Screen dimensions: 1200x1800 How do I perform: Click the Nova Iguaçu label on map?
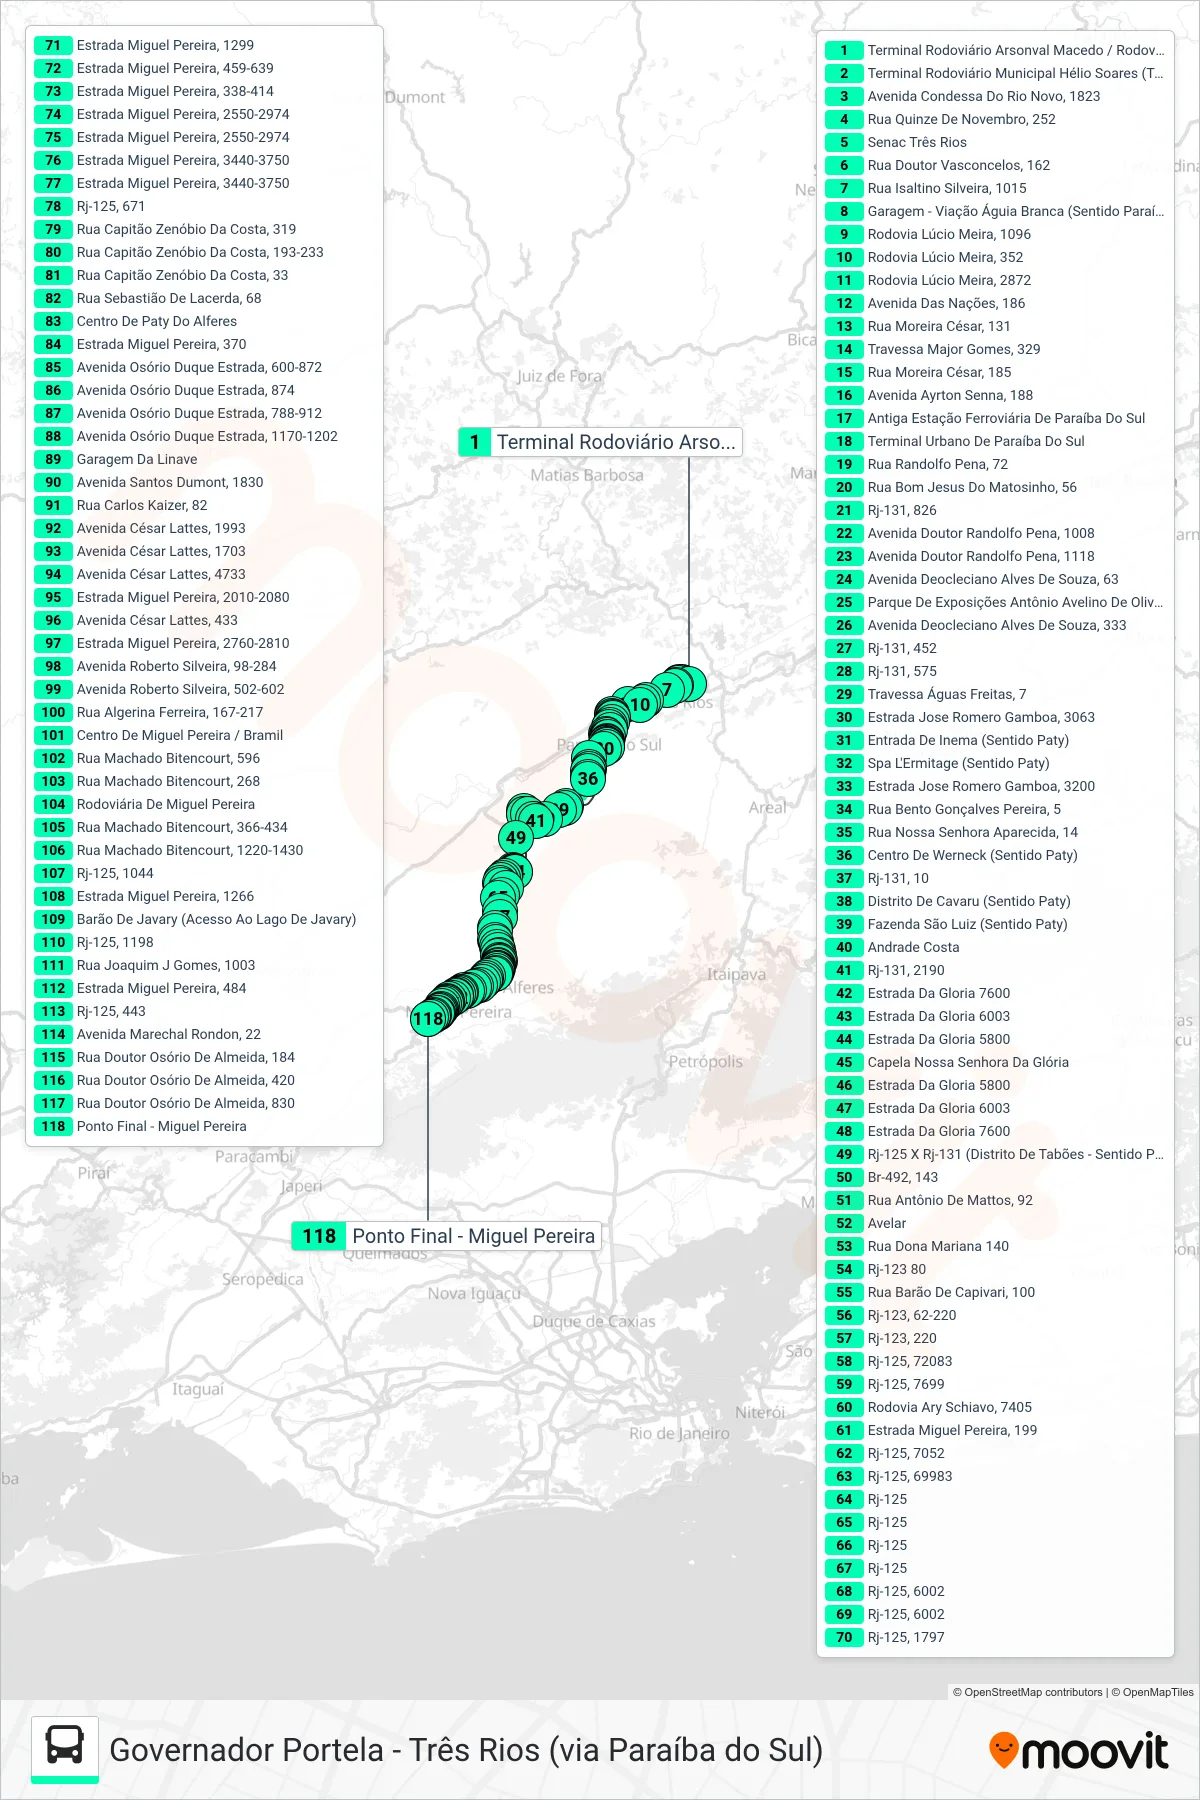click(474, 1293)
